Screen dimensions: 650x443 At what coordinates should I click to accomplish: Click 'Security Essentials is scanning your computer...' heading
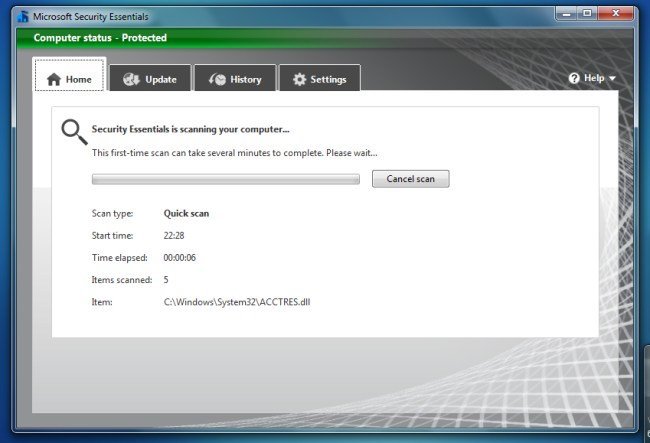tap(190, 129)
